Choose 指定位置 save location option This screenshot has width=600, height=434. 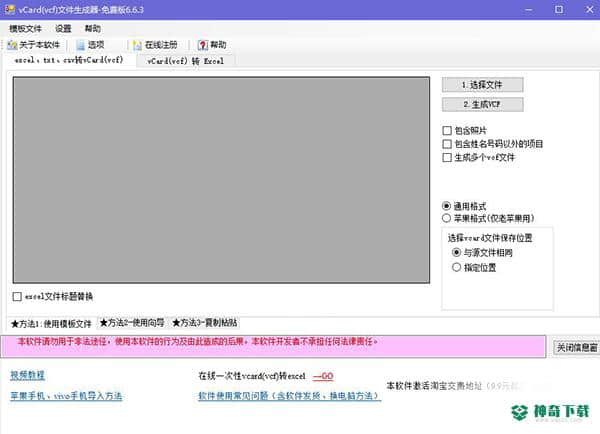click(456, 267)
